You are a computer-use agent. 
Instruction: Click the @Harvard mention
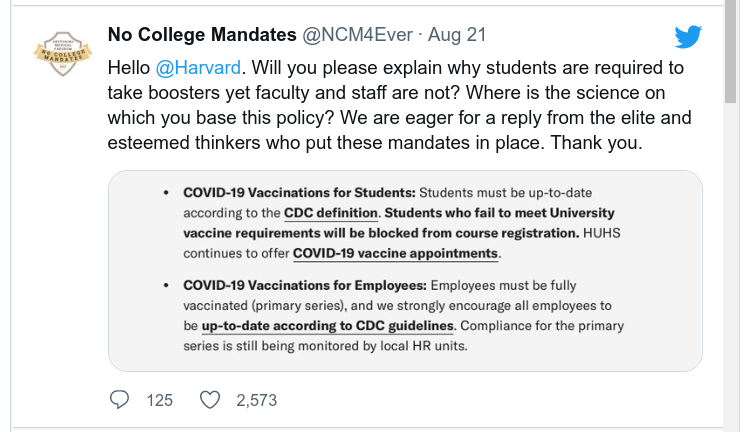pos(192,68)
